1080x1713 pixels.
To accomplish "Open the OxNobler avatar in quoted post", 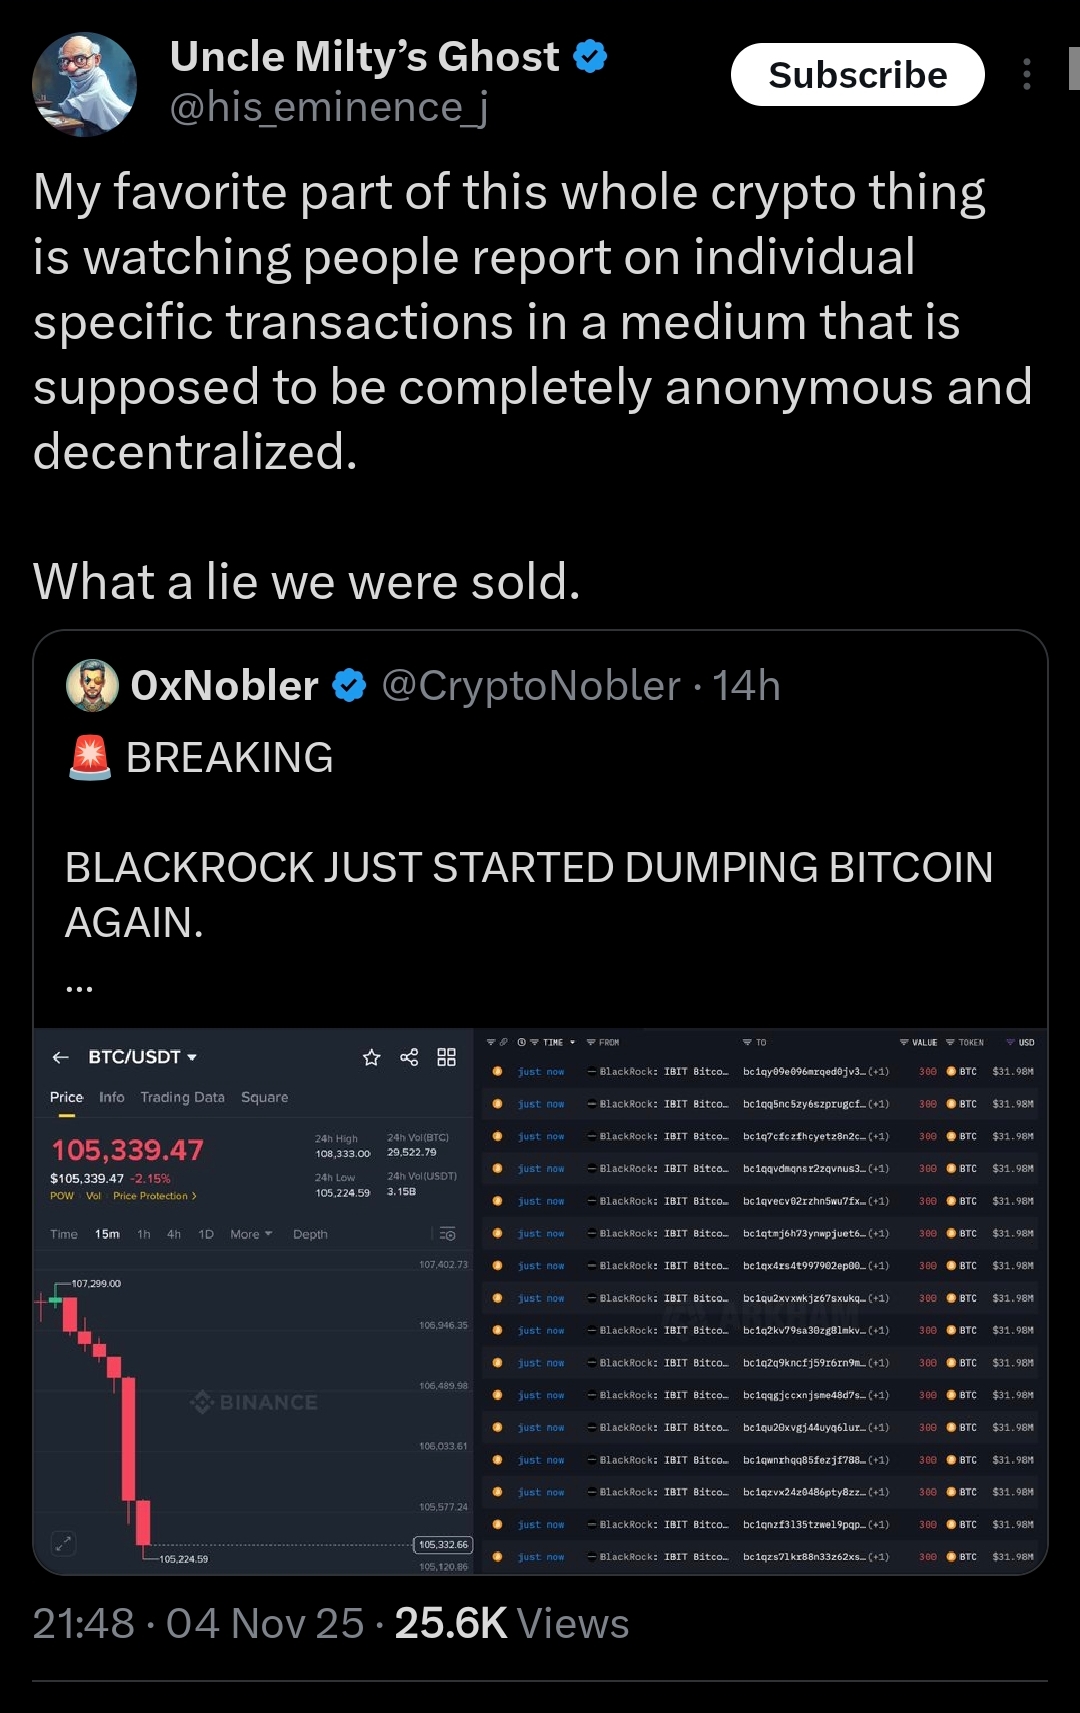I will 92,686.
